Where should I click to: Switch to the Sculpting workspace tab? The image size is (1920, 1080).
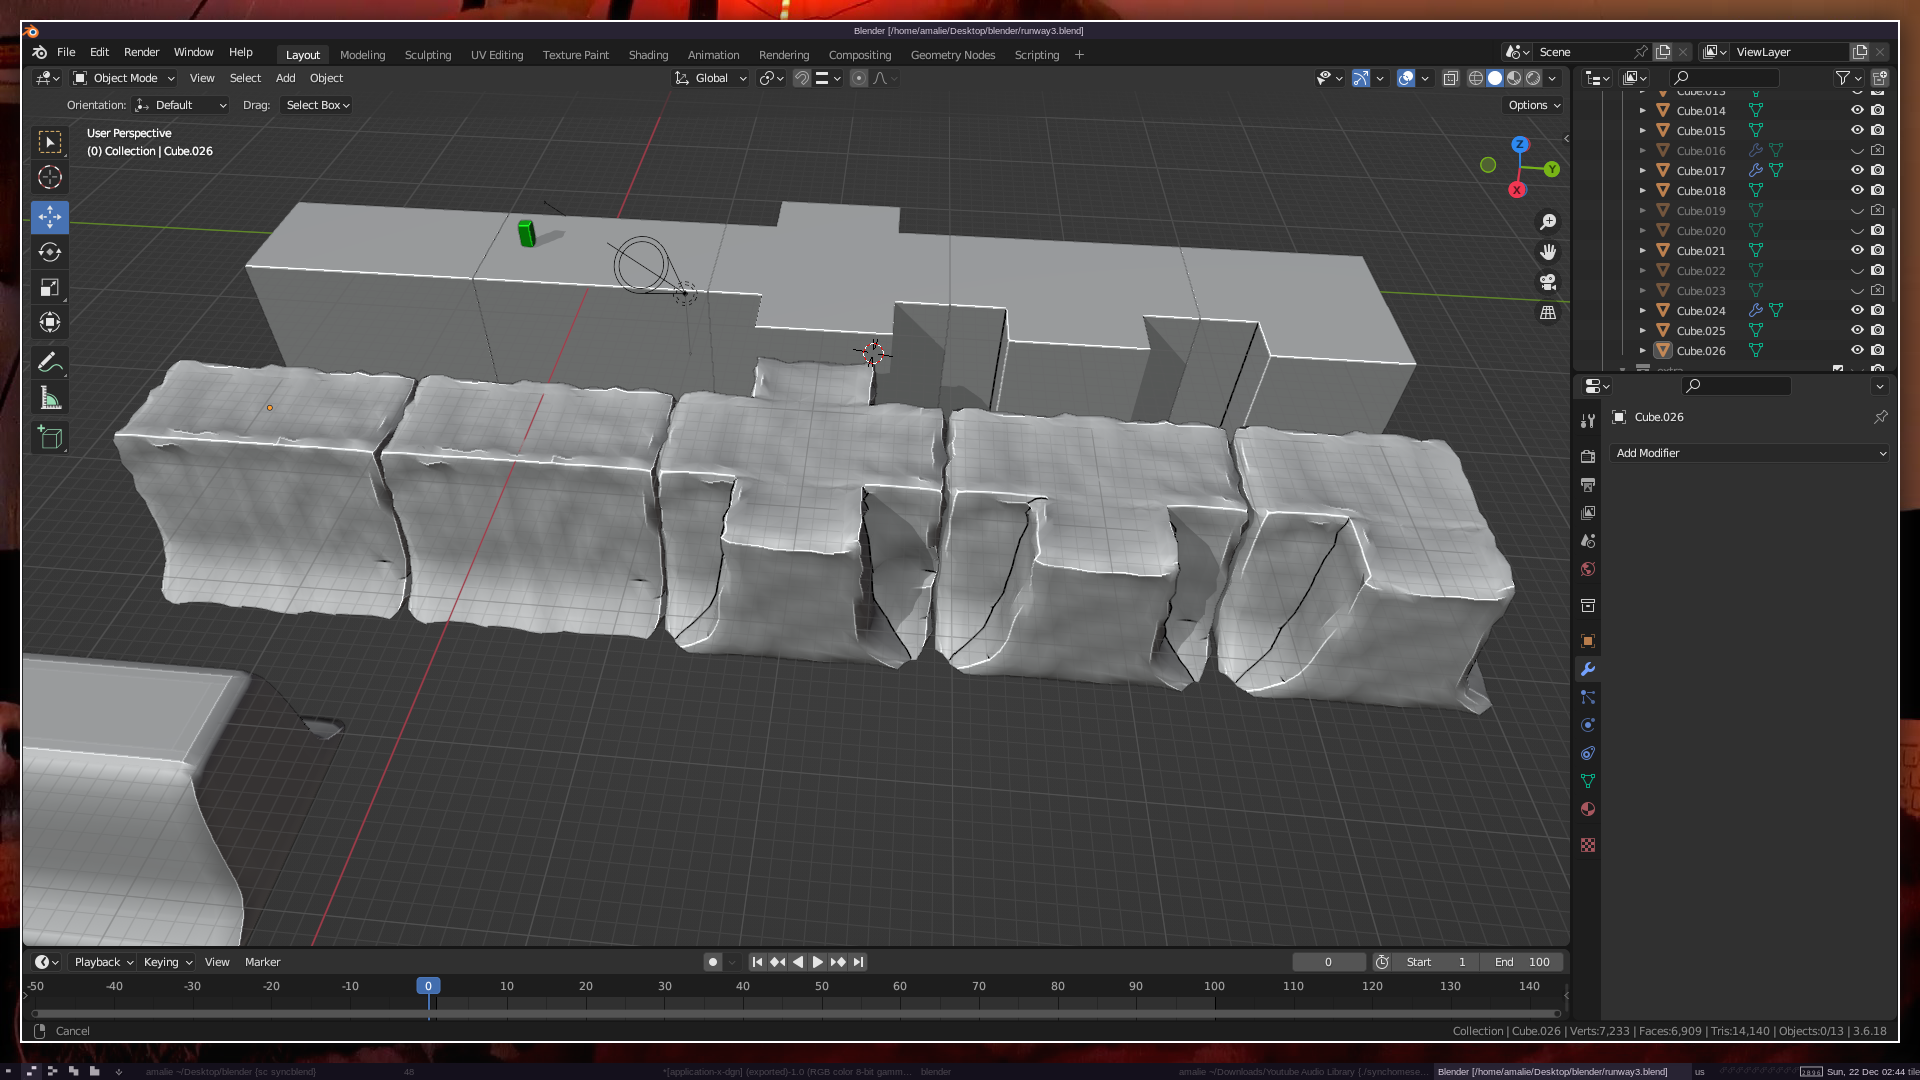pyautogui.click(x=427, y=55)
